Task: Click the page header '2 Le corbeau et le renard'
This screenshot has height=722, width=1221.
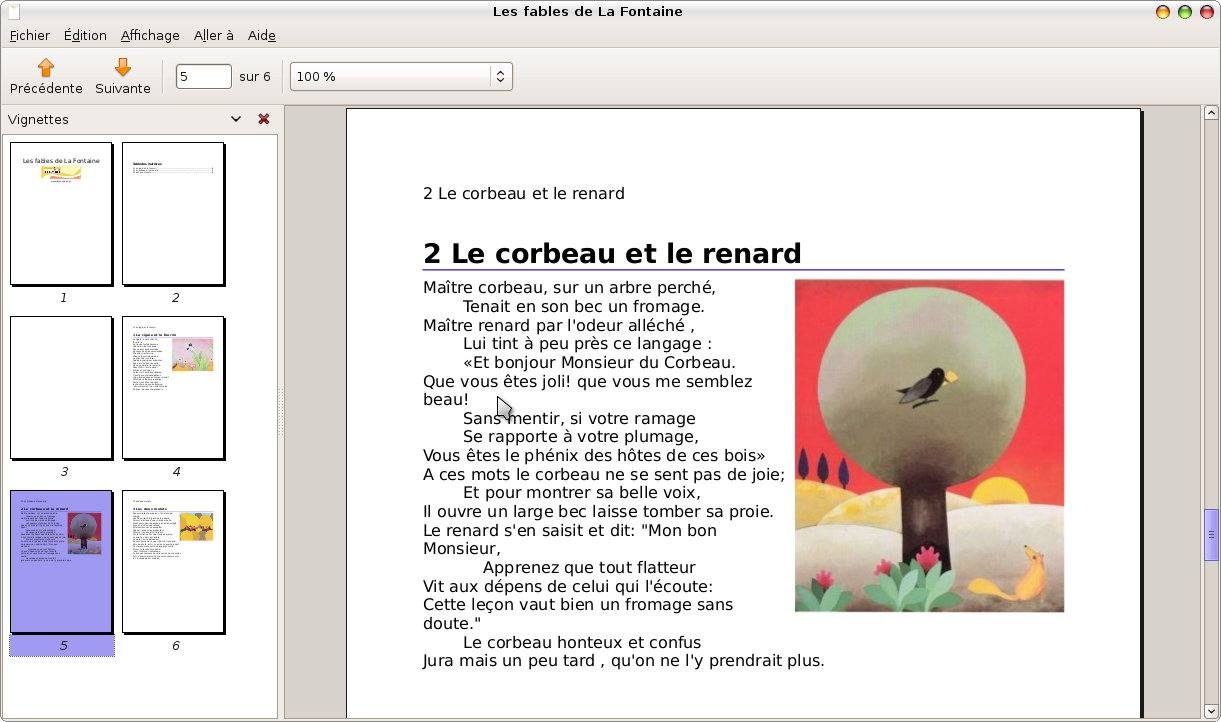Action: click(x=524, y=193)
